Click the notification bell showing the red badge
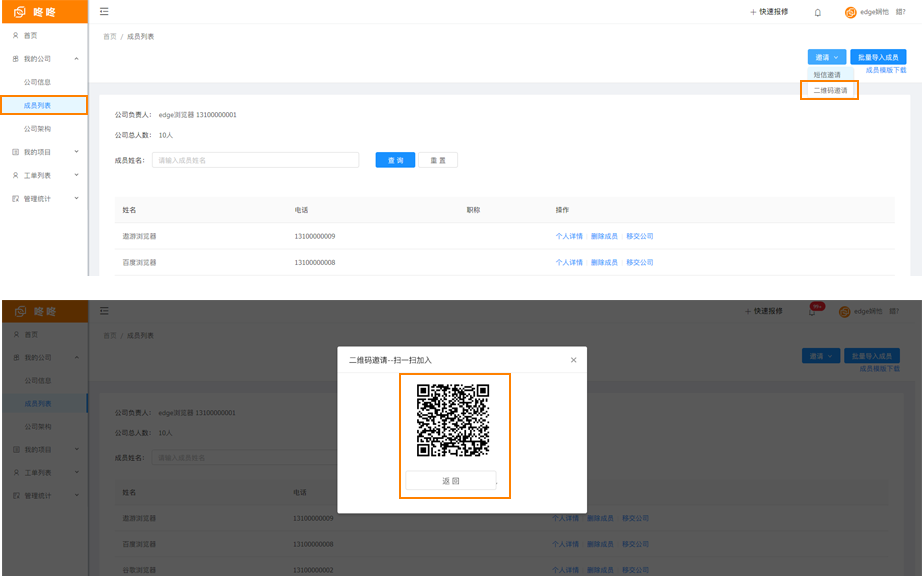This screenshot has width=922, height=576. click(812, 312)
